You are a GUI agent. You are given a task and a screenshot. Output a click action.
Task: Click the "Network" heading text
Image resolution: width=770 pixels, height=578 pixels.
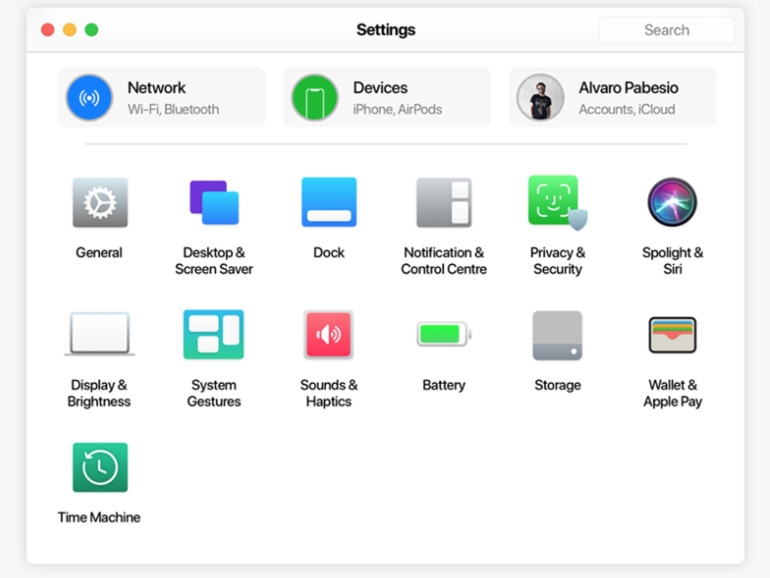point(157,87)
